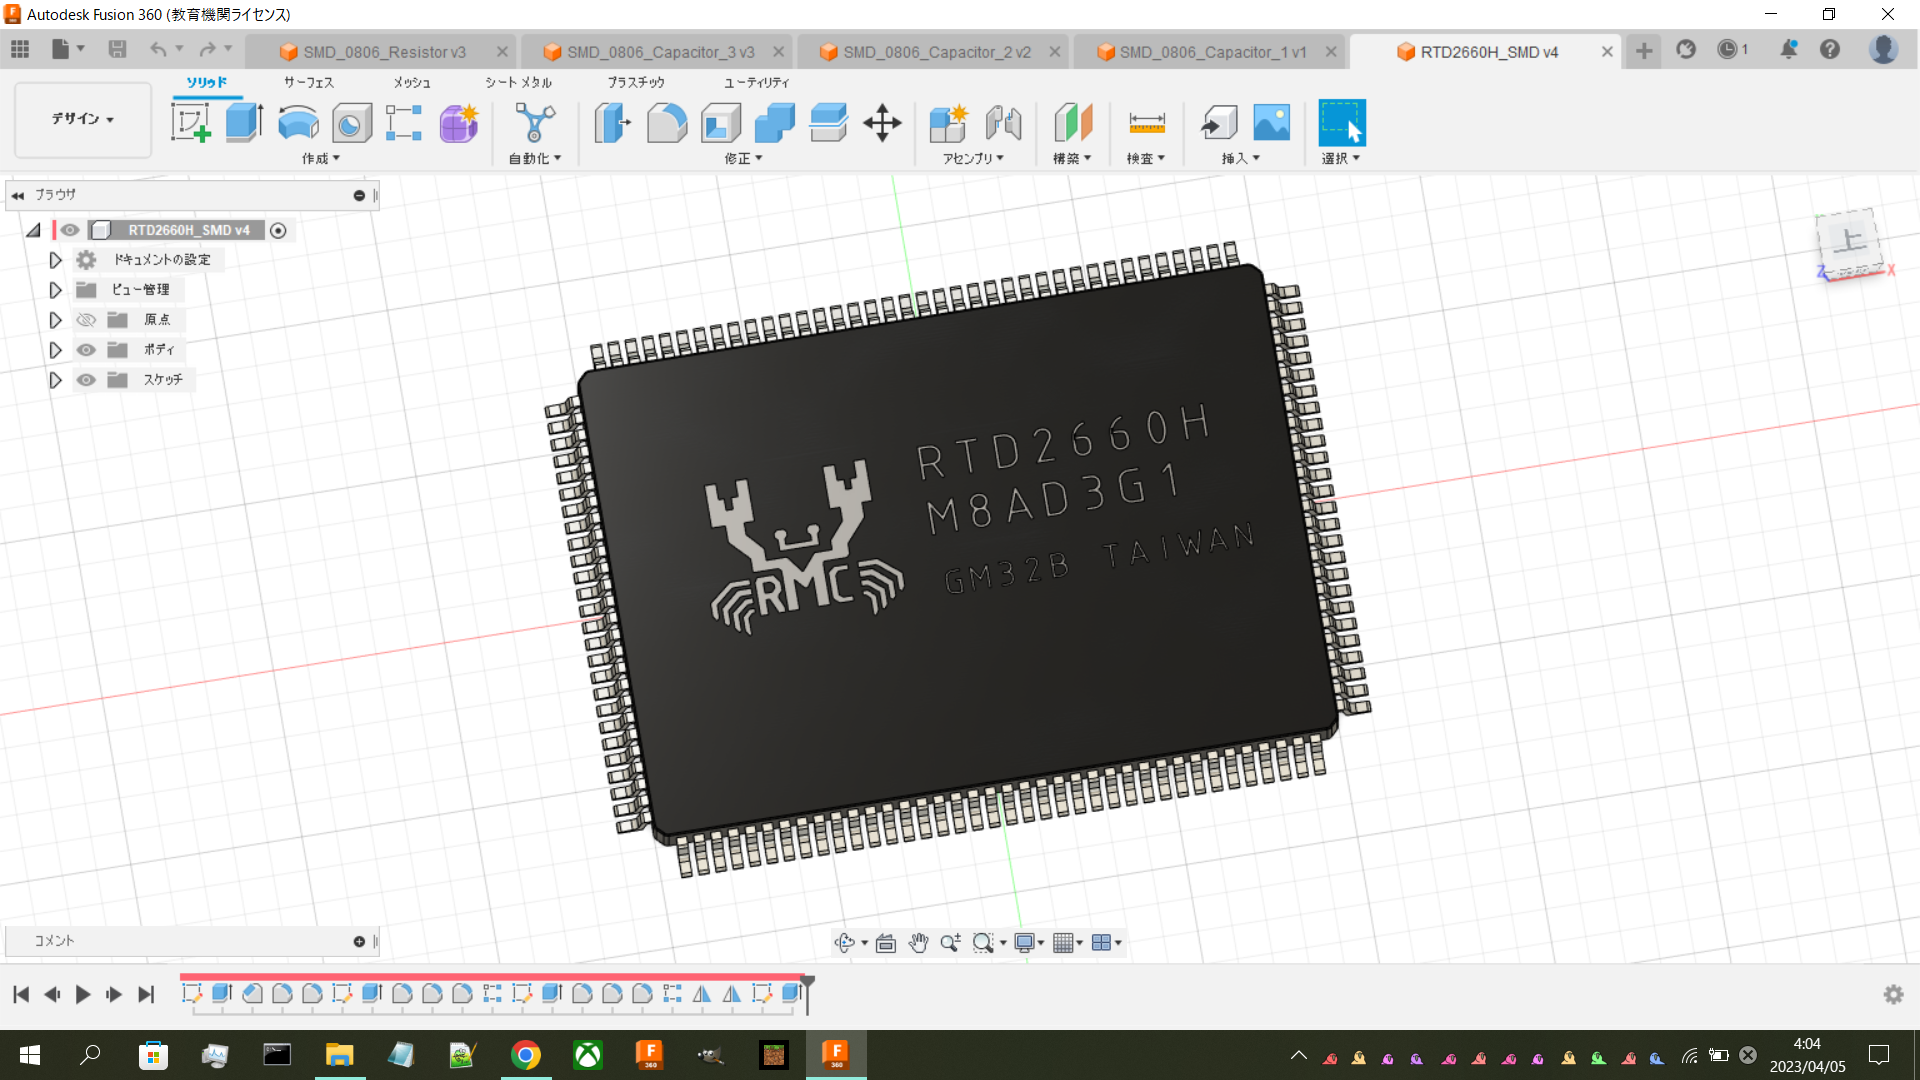
Task: Choose the Move/Copy cross-arrow tool
Action: point(882,123)
